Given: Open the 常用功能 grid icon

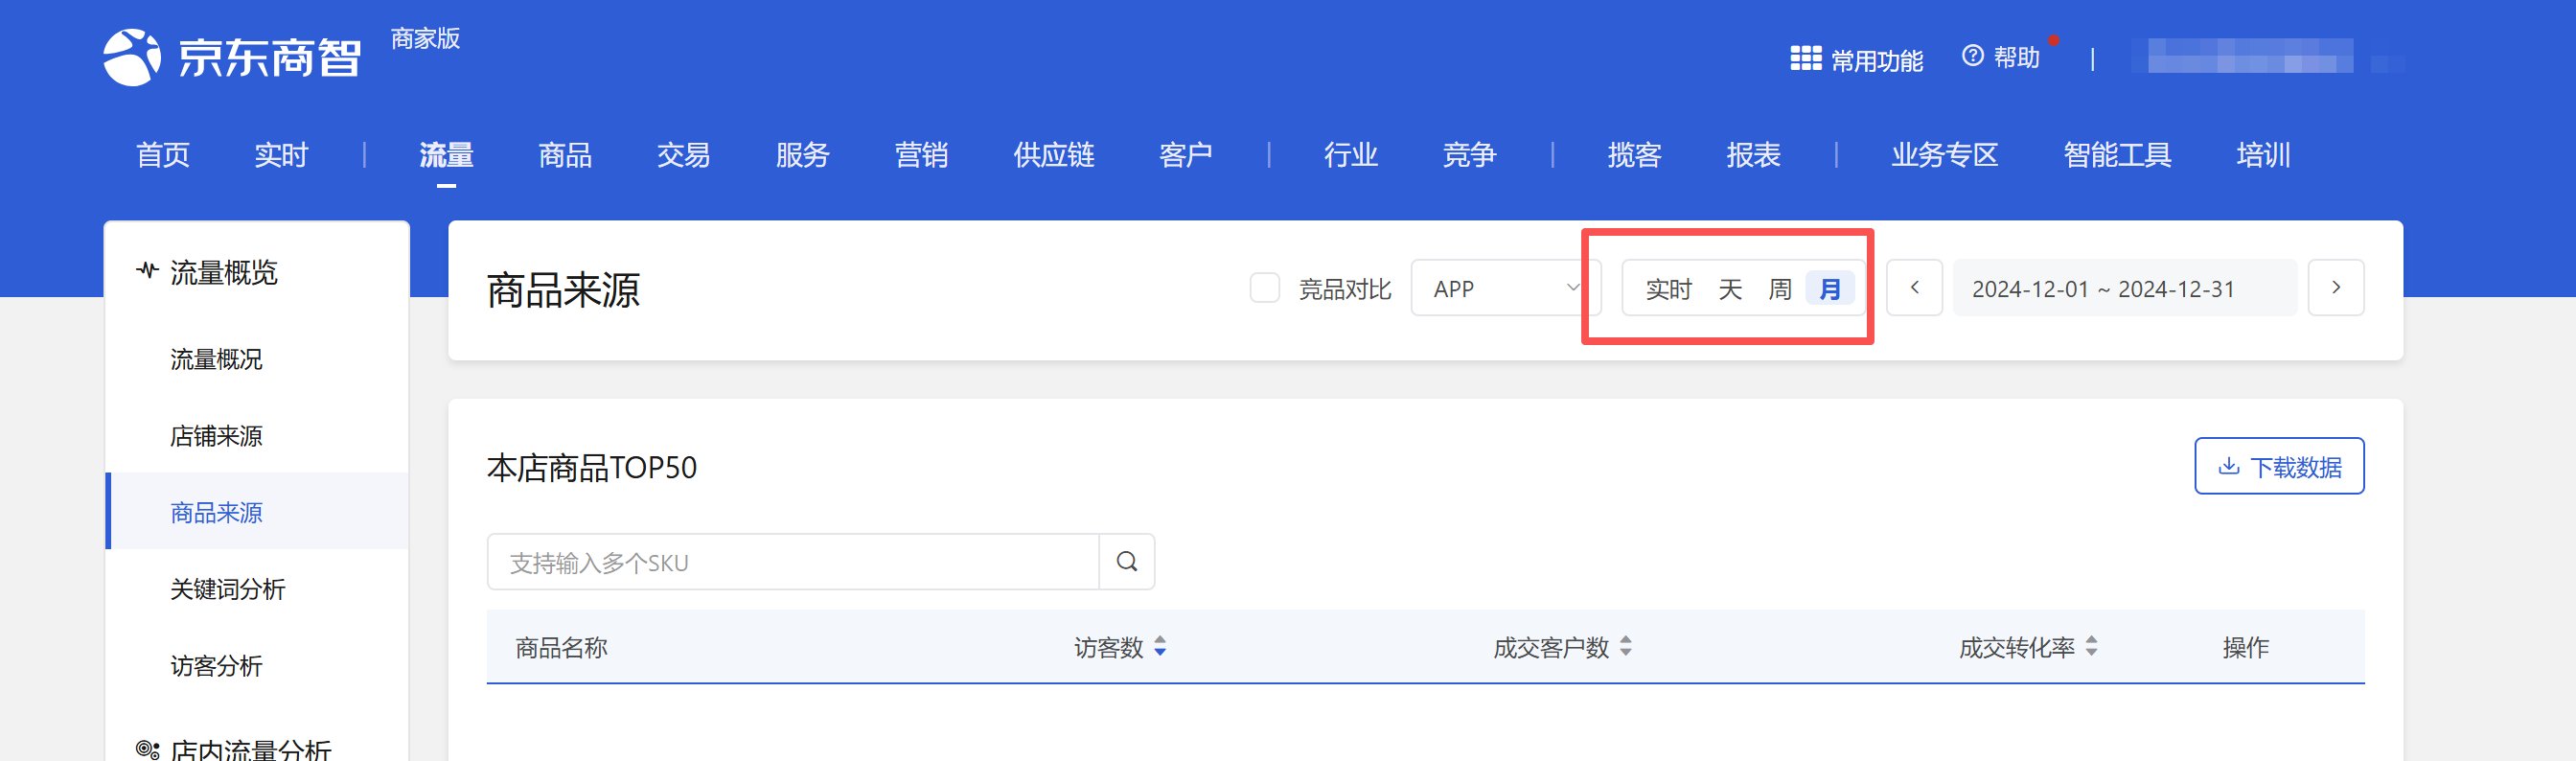Looking at the screenshot, I should (1805, 59).
